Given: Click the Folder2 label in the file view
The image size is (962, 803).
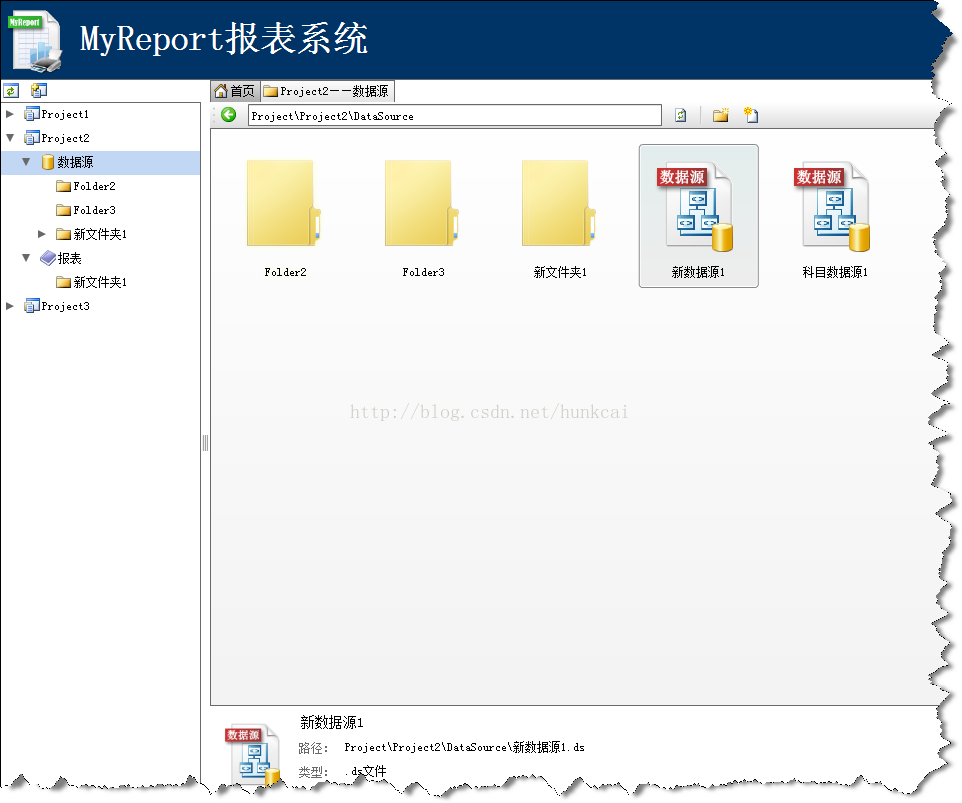Looking at the screenshot, I should (285, 272).
